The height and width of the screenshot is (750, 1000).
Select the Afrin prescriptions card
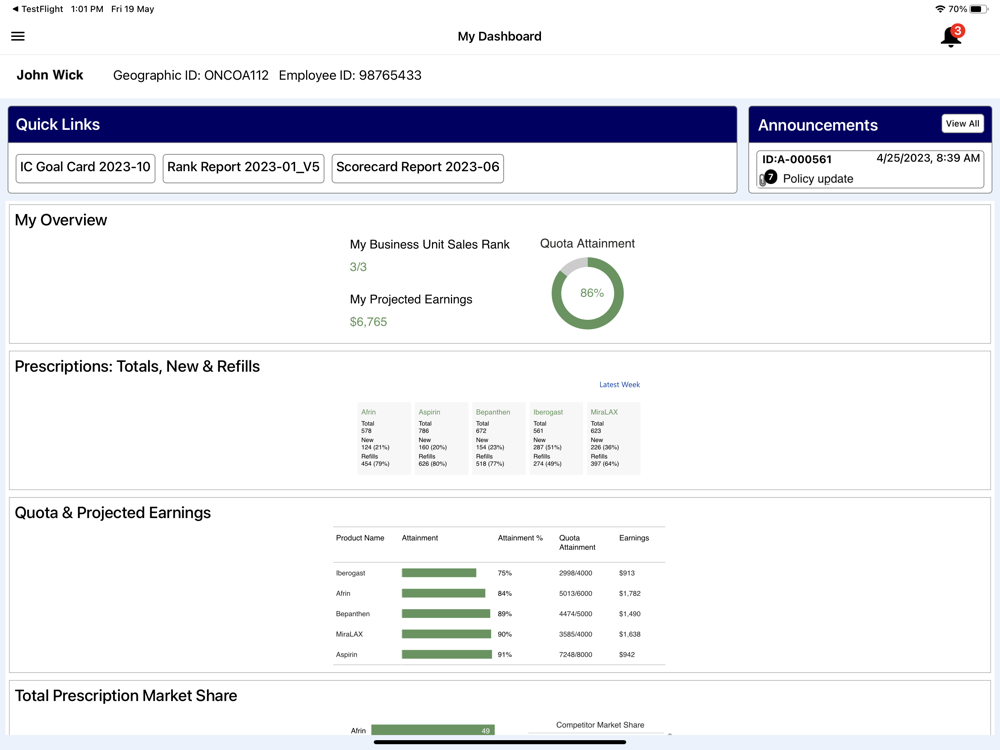(x=384, y=438)
